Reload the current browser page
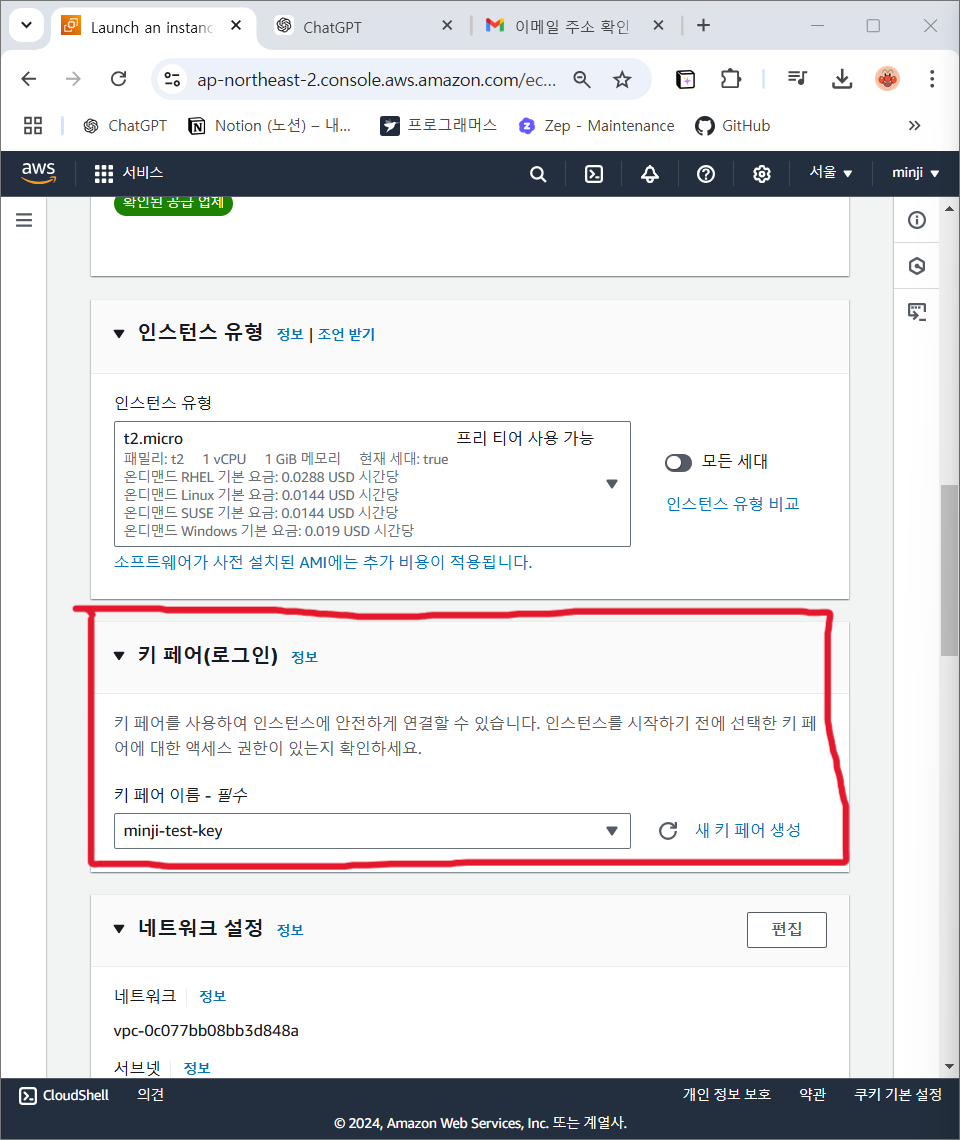 pos(119,79)
